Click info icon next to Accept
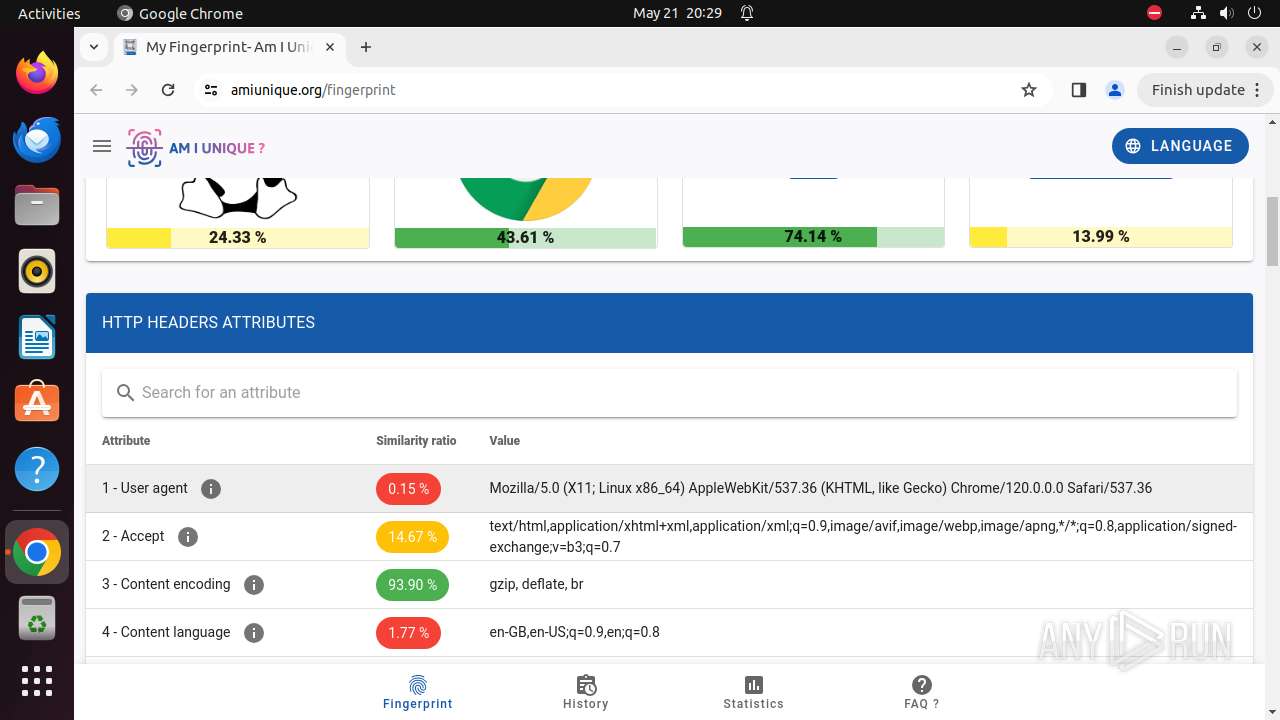 click(x=187, y=537)
